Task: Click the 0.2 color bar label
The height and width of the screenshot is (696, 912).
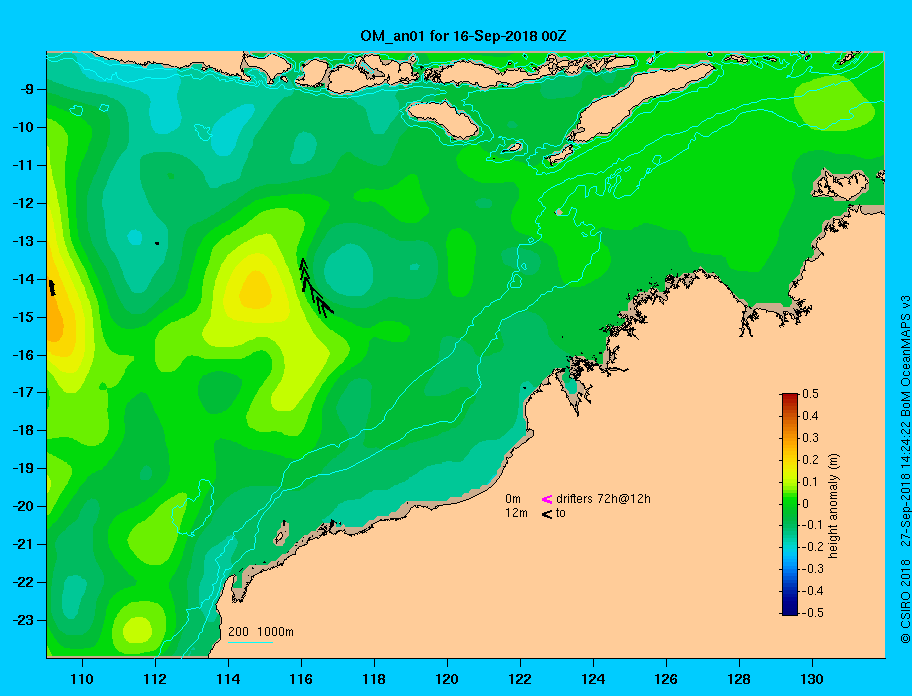Action: pyautogui.click(x=810, y=460)
